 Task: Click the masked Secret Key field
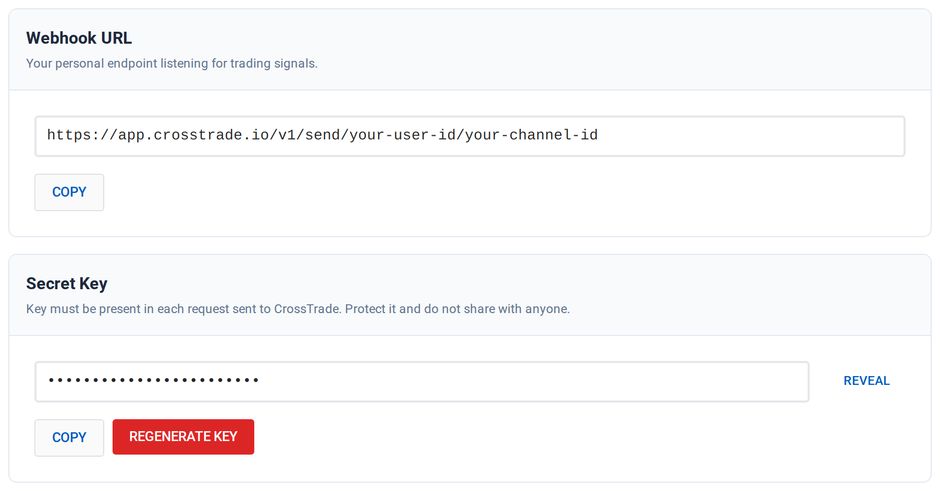421,381
